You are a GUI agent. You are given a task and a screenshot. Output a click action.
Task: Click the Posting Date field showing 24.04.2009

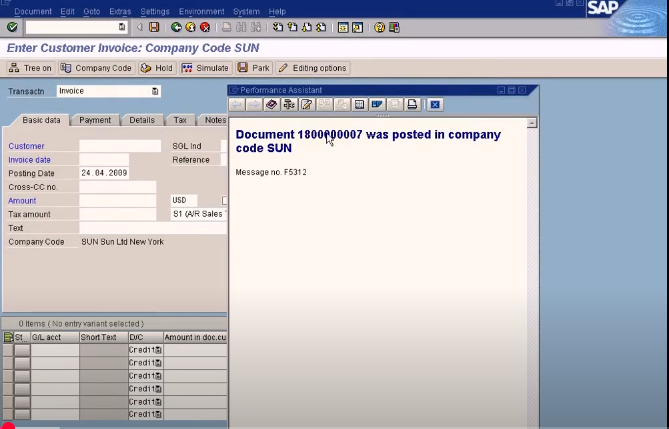(104, 173)
